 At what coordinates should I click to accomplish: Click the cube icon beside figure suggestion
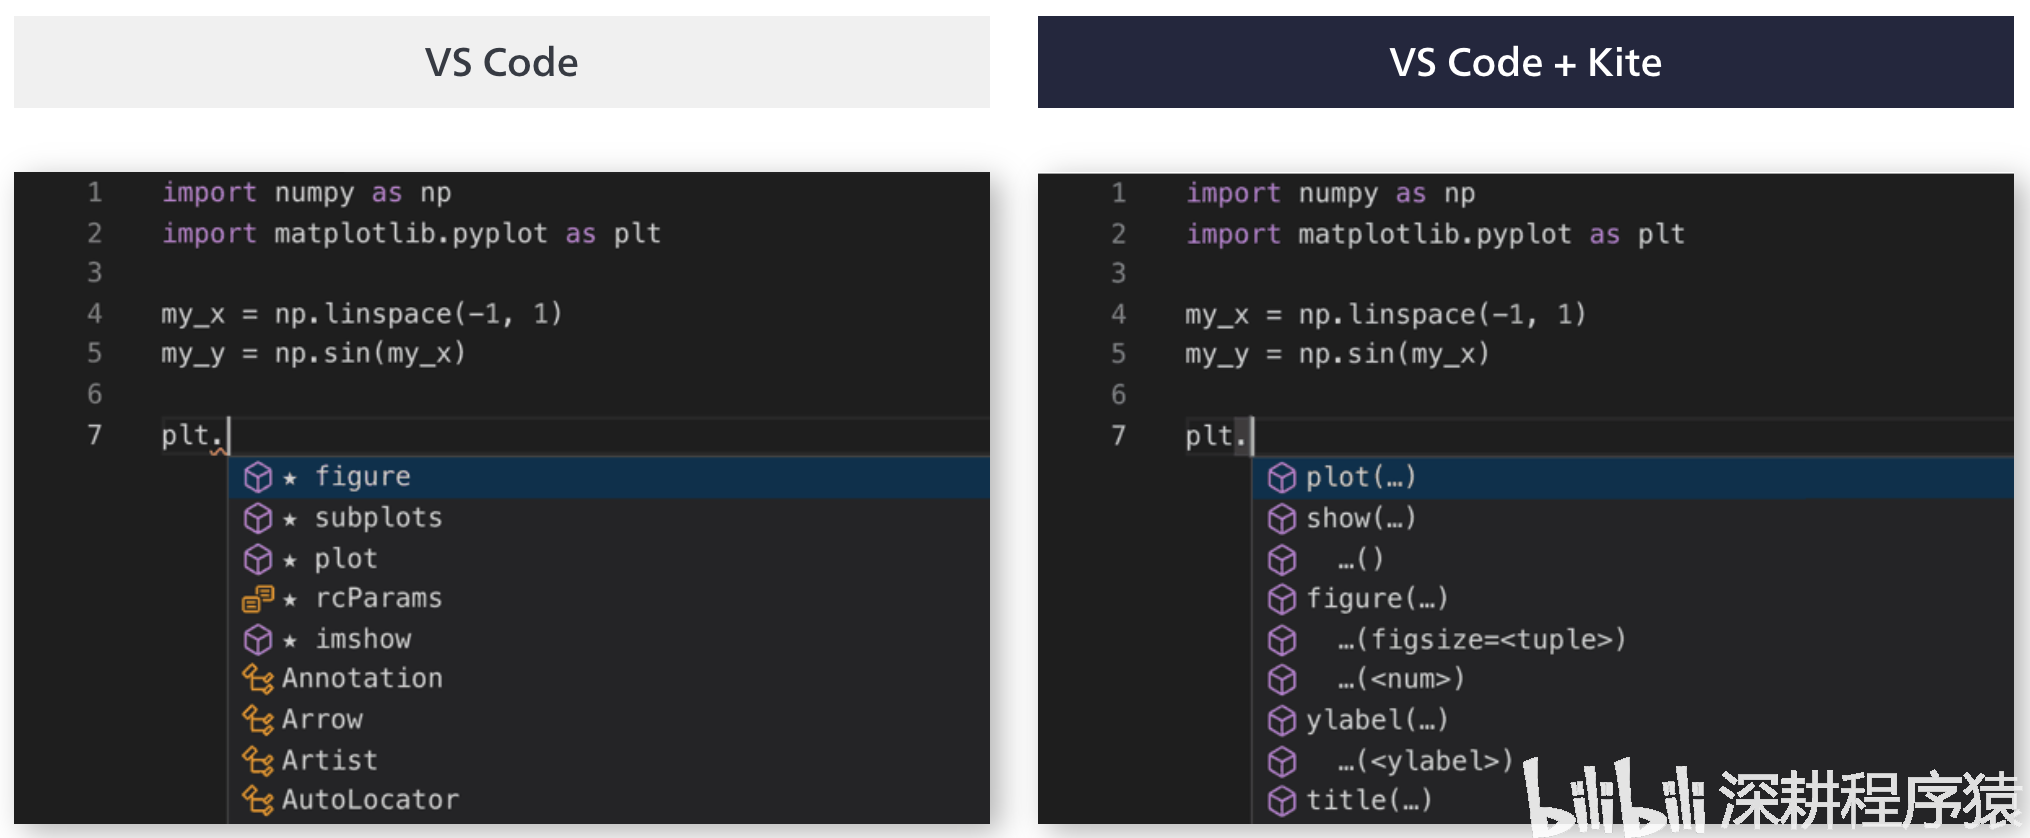pos(258,477)
